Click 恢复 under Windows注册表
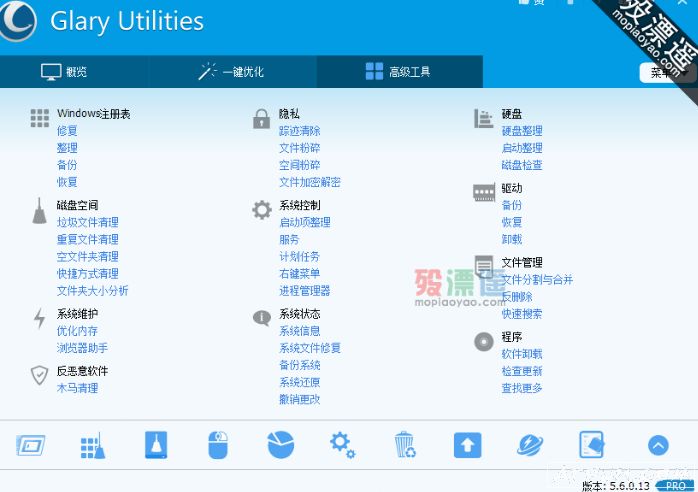The height and width of the screenshot is (492, 698). coord(67,182)
